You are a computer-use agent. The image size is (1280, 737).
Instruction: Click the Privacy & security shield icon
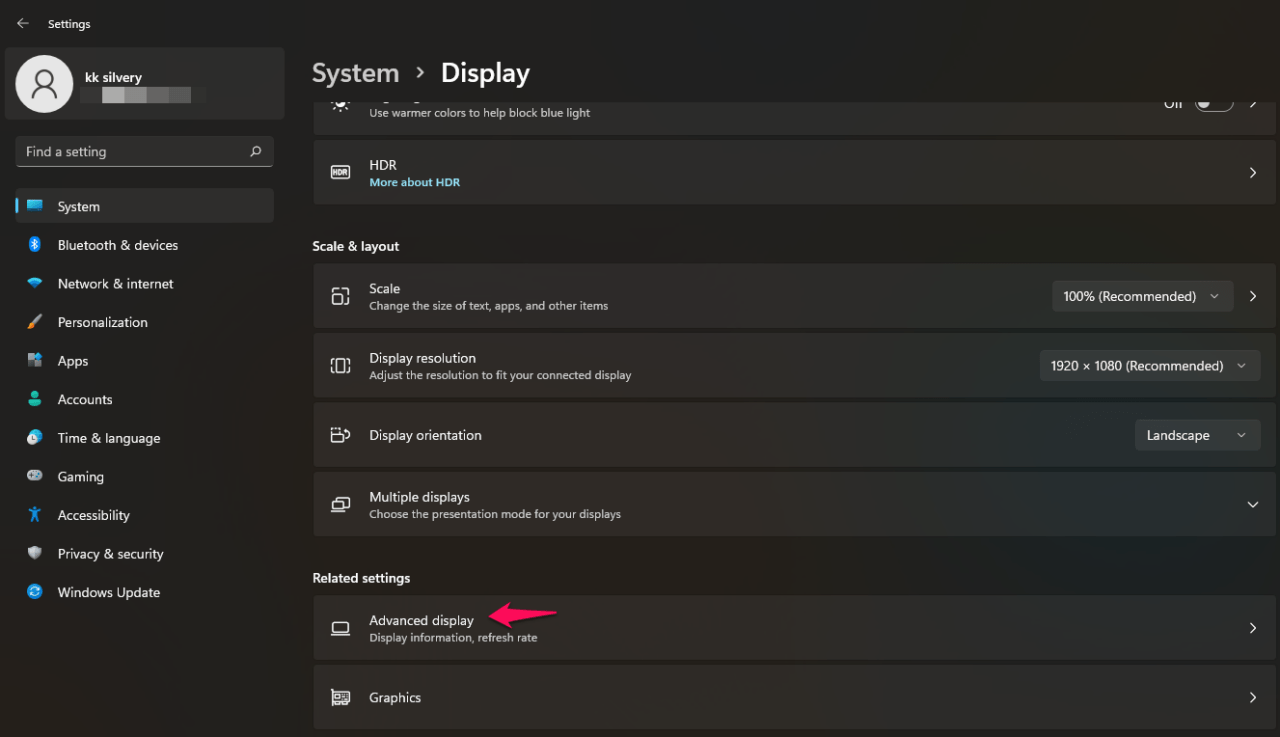(35, 553)
